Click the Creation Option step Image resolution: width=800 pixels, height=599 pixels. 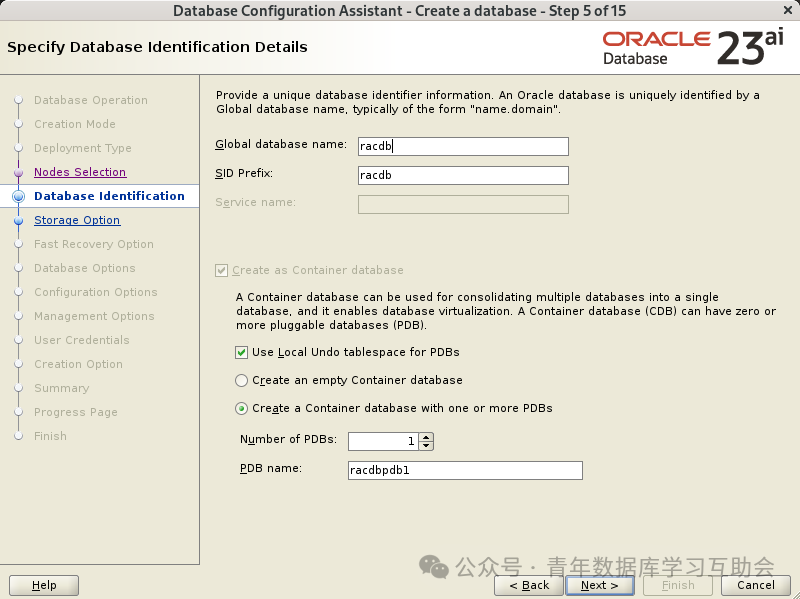pyautogui.click(x=79, y=364)
